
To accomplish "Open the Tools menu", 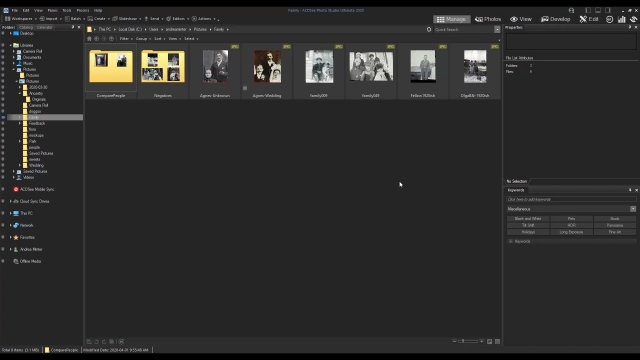I will (67, 11).
